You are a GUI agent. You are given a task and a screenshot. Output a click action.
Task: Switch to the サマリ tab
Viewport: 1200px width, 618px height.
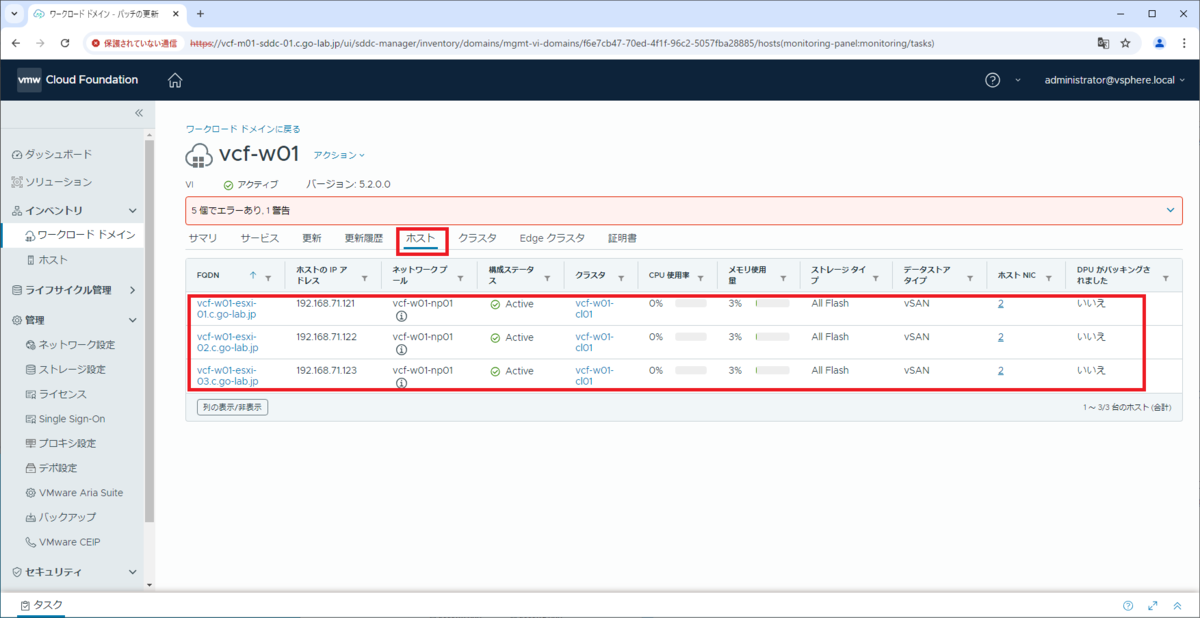click(203, 238)
